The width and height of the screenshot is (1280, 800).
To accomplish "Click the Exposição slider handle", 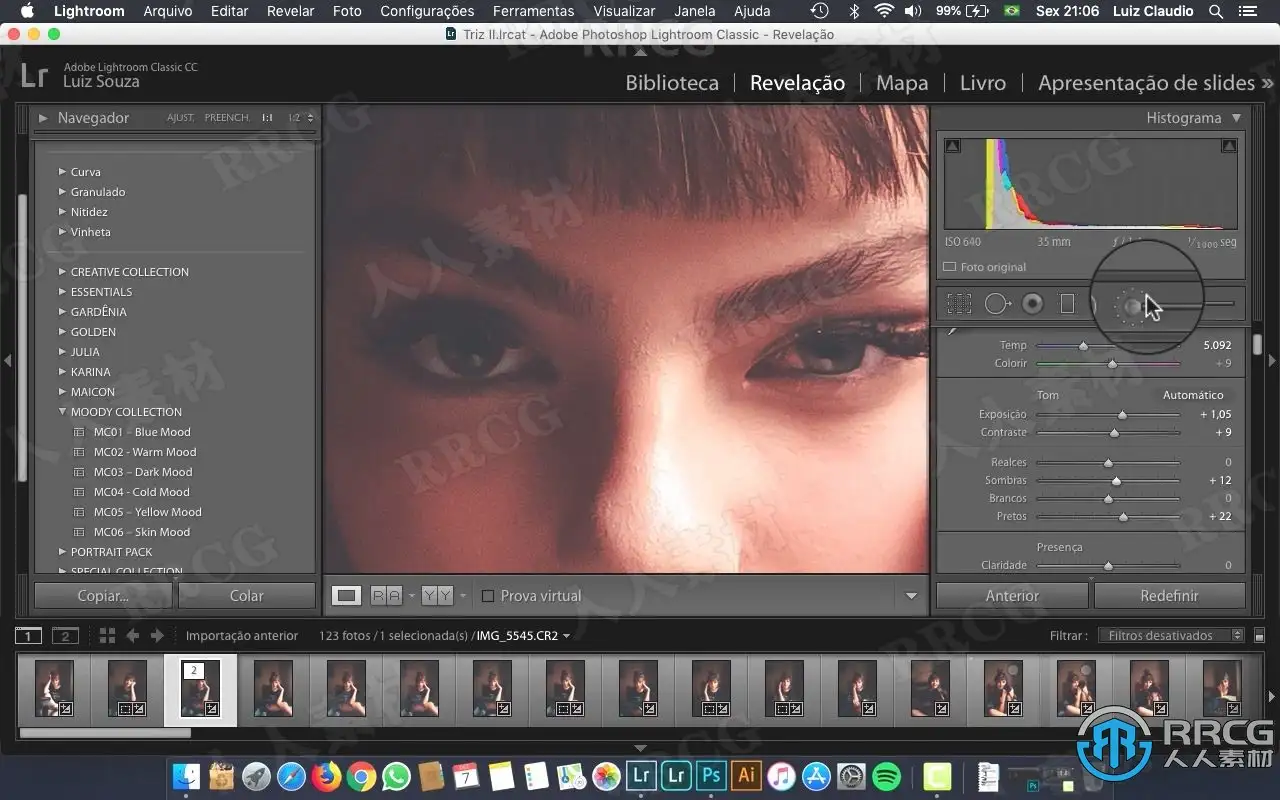I will pos(1122,415).
